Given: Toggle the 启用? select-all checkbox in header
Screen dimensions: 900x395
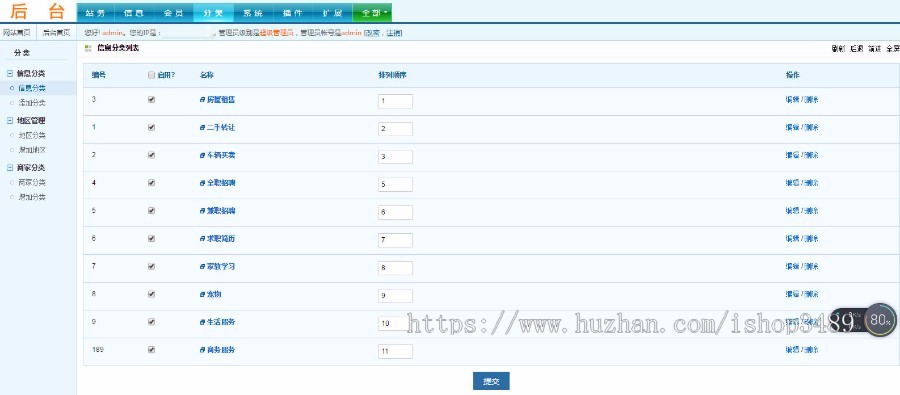Looking at the screenshot, I should tap(152, 75).
